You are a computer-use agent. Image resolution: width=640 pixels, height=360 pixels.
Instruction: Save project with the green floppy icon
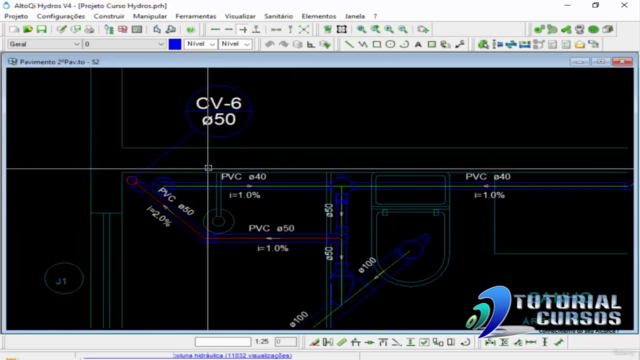click(x=42, y=29)
